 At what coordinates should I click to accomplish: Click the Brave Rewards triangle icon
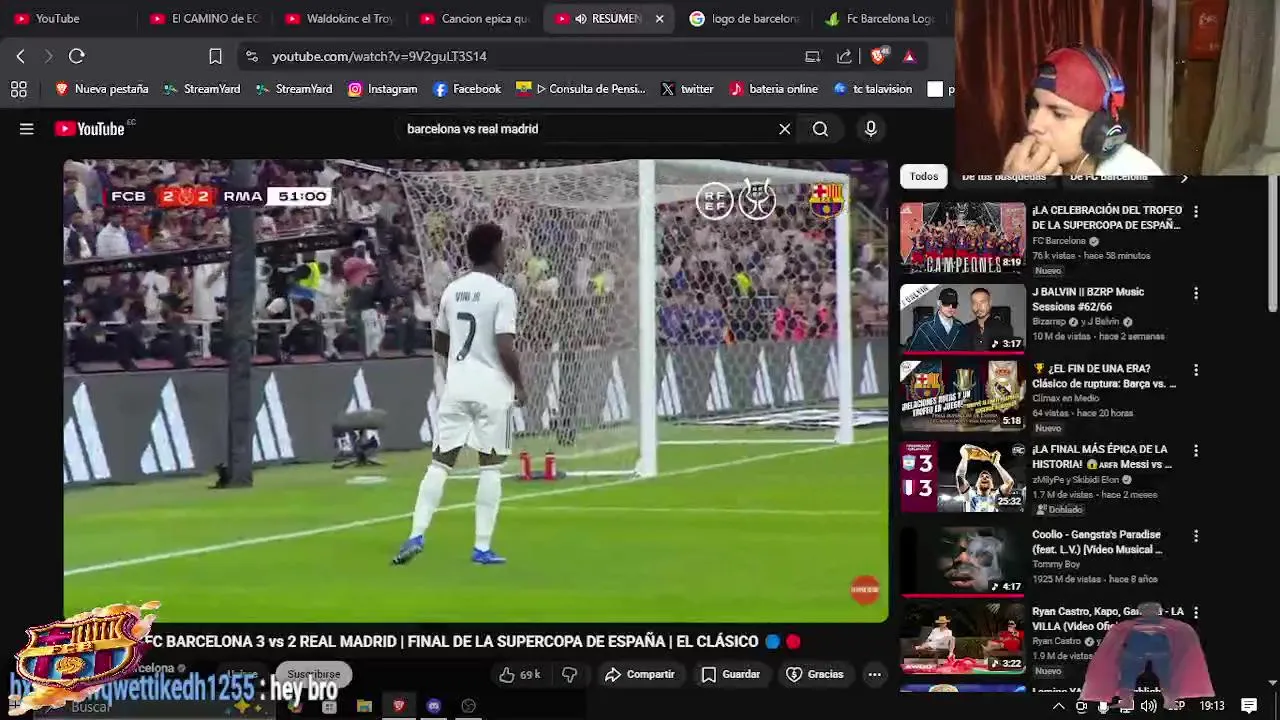click(909, 57)
